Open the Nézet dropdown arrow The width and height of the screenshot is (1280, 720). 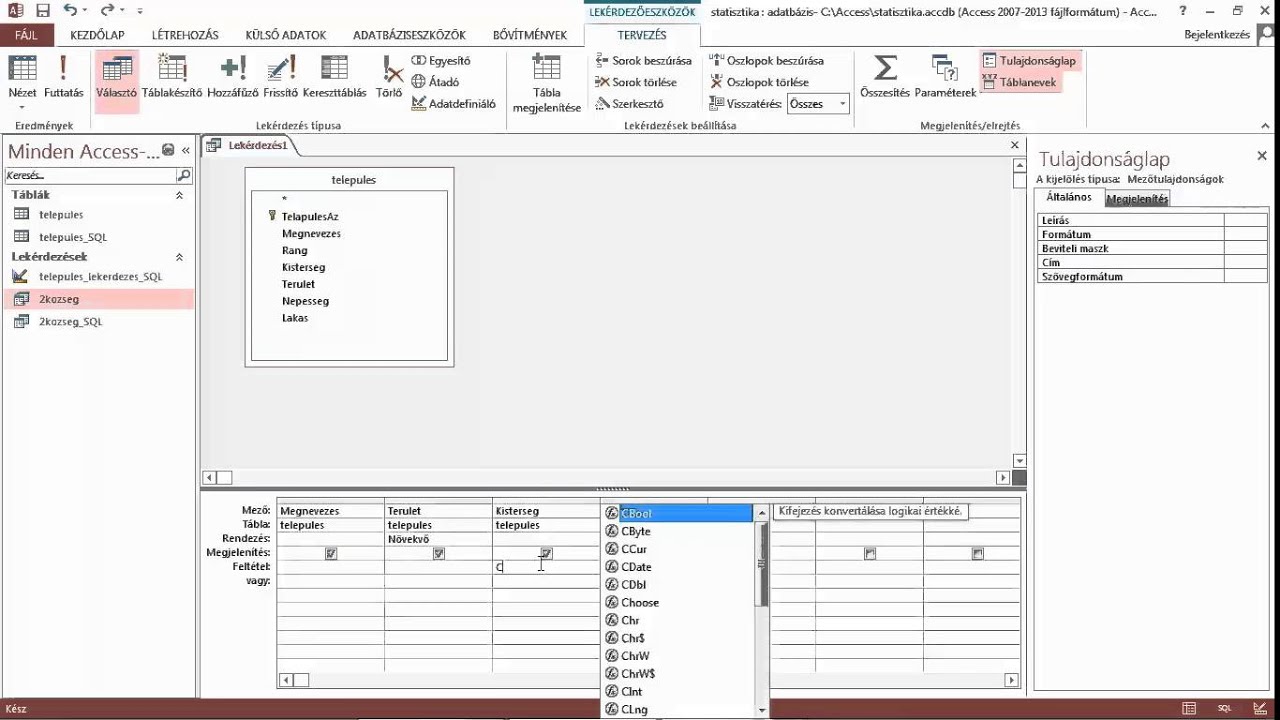coord(22,105)
